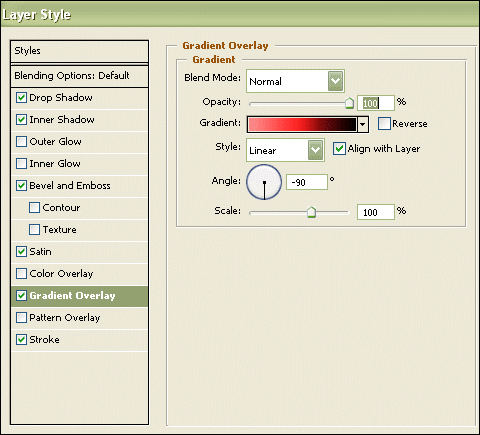This screenshot has width=480, height=435.
Task: Enable the Outer Glow checkbox
Action: 21,141
